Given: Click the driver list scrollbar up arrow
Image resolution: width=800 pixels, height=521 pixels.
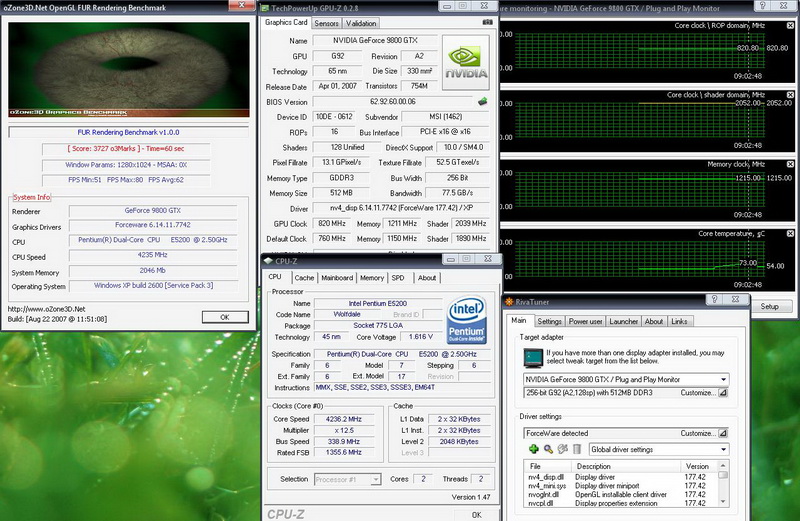Looking at the screenshot, I should click(x=723, y=466).
